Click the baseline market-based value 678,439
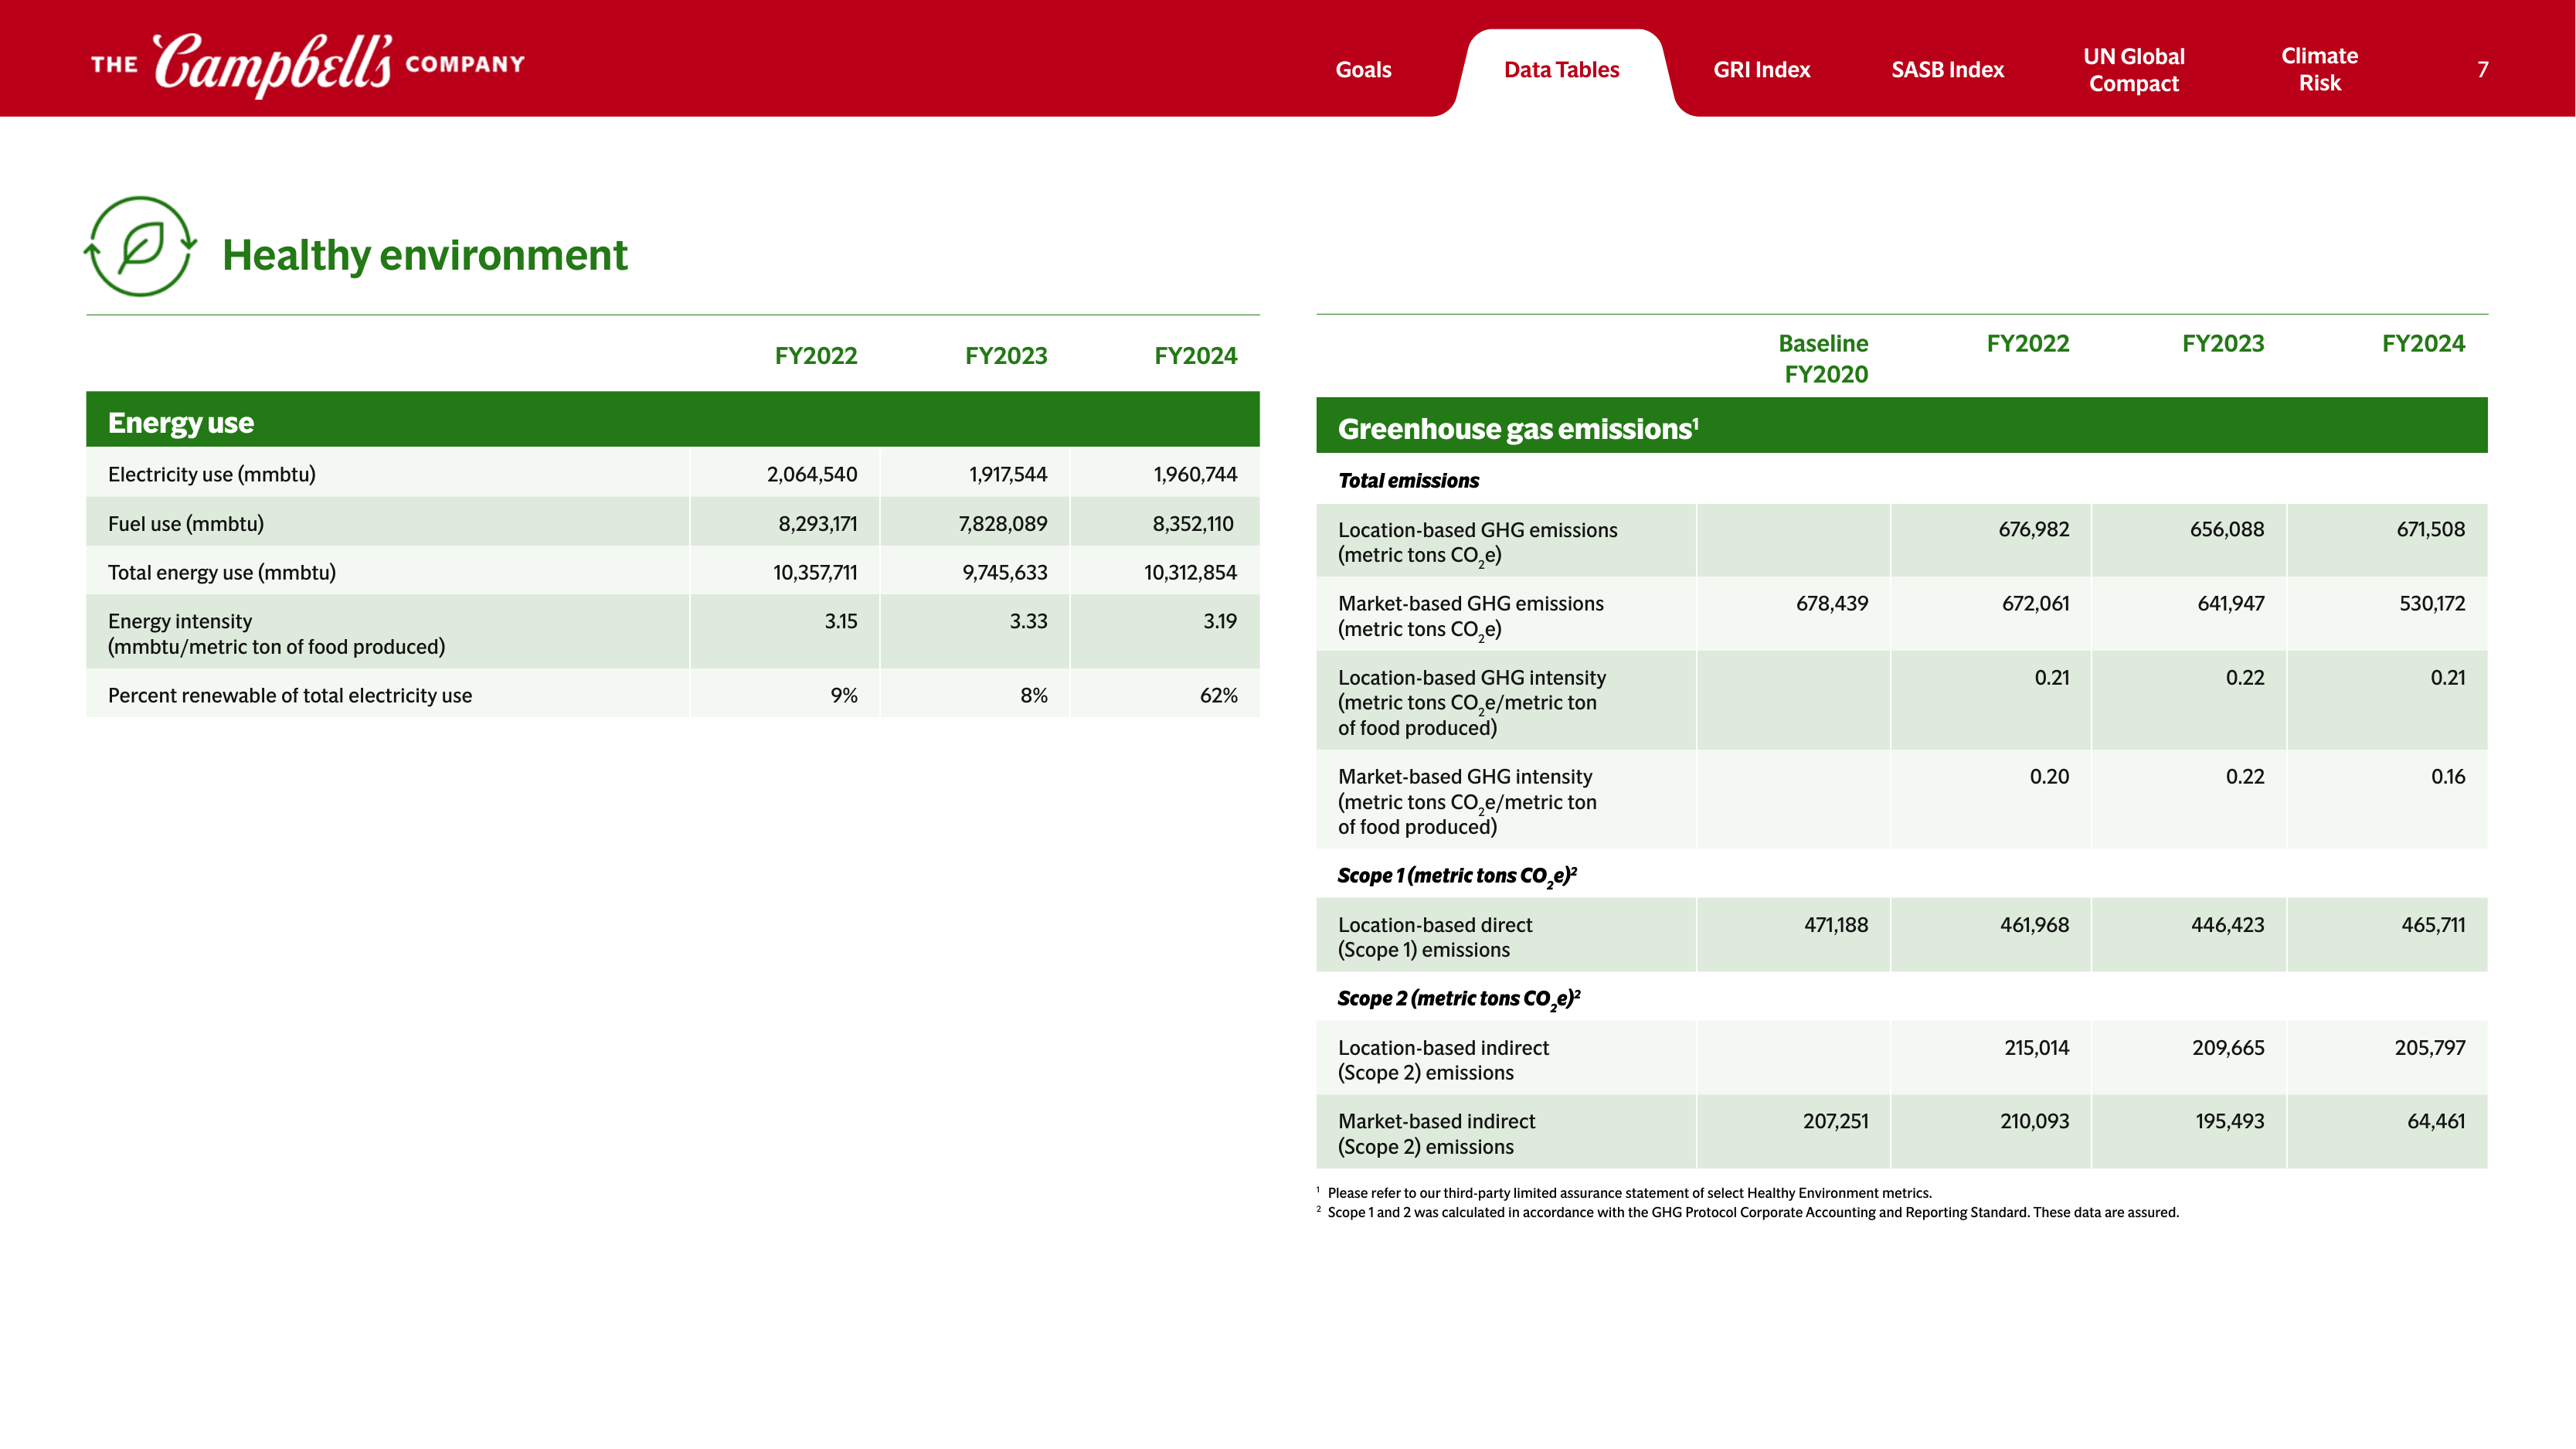The width and height of the screenshot is (2576, 1449). pos(1831,603)
